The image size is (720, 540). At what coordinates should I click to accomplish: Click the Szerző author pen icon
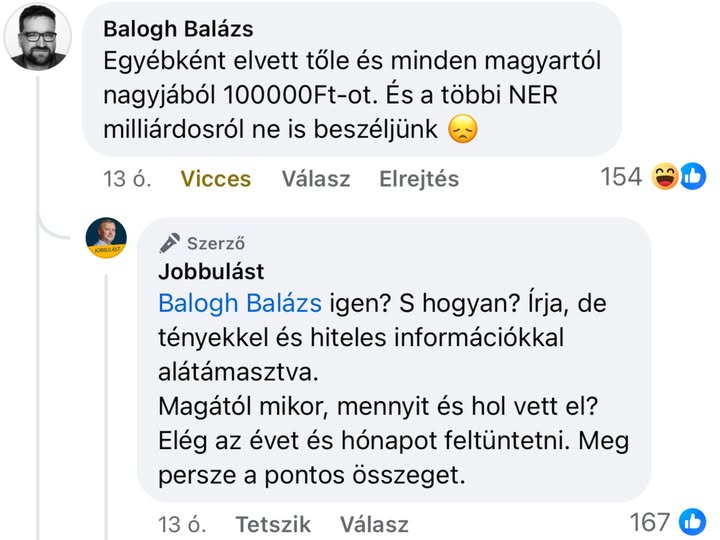point(170,242)
